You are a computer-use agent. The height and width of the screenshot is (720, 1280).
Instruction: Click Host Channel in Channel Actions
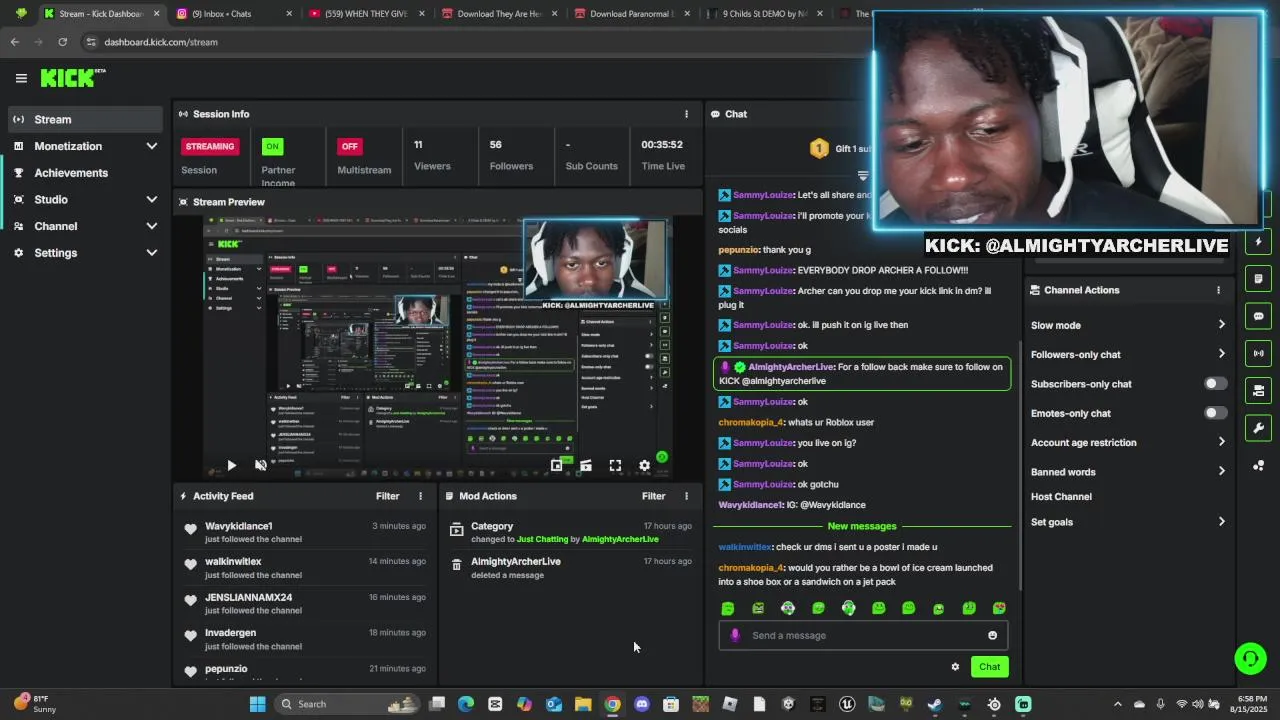pyautogui.click(x=1061, y=497)
